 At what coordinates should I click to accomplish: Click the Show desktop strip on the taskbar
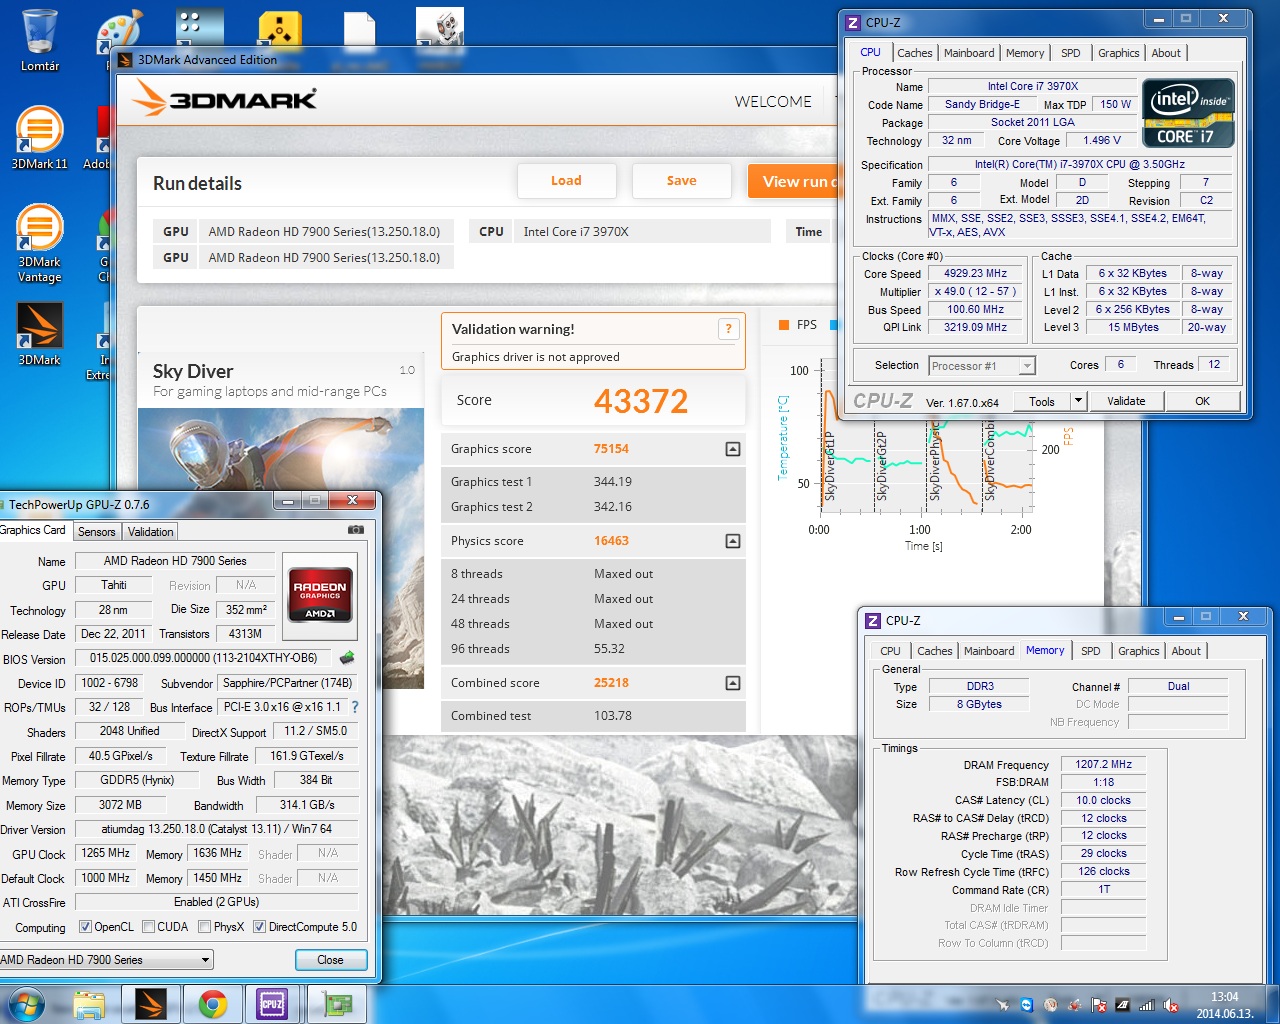pos(1272,1004)
